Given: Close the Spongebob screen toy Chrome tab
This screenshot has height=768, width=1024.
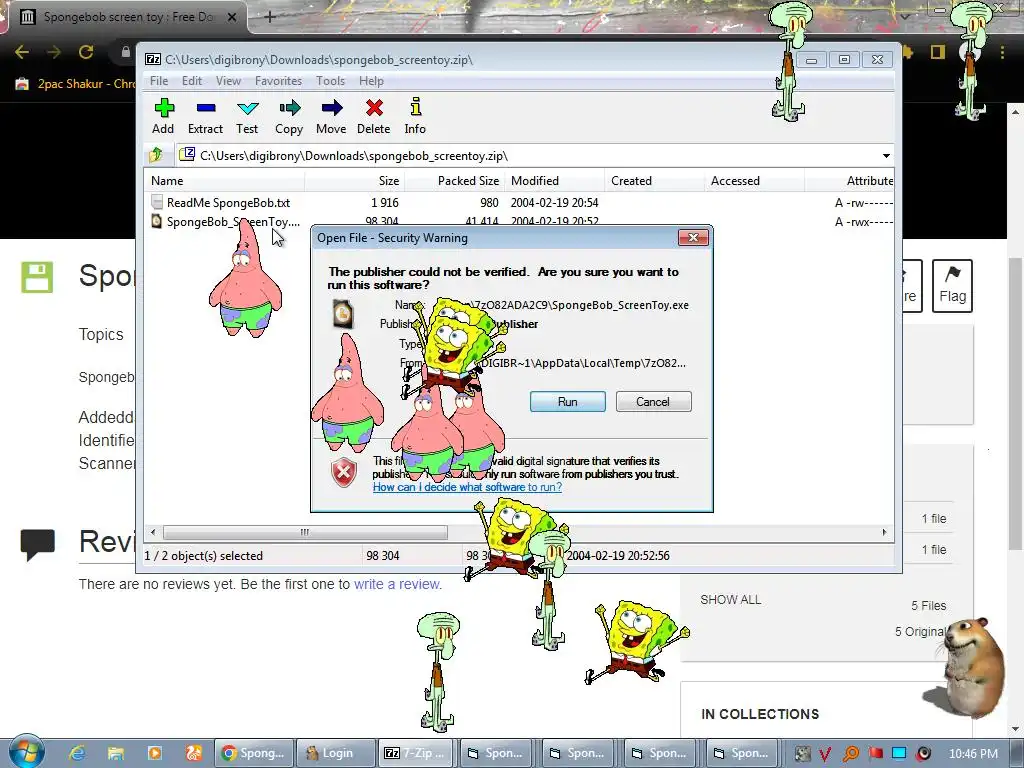Looking at the screenshot, I should (x=231, y=18).
